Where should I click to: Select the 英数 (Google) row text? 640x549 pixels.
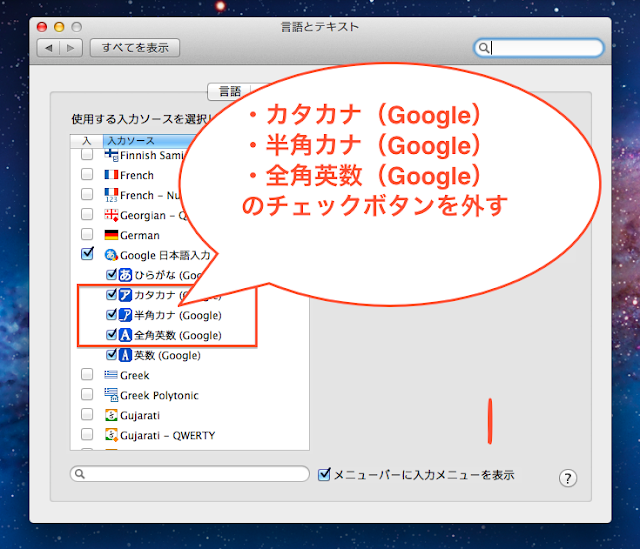point(167,356)
